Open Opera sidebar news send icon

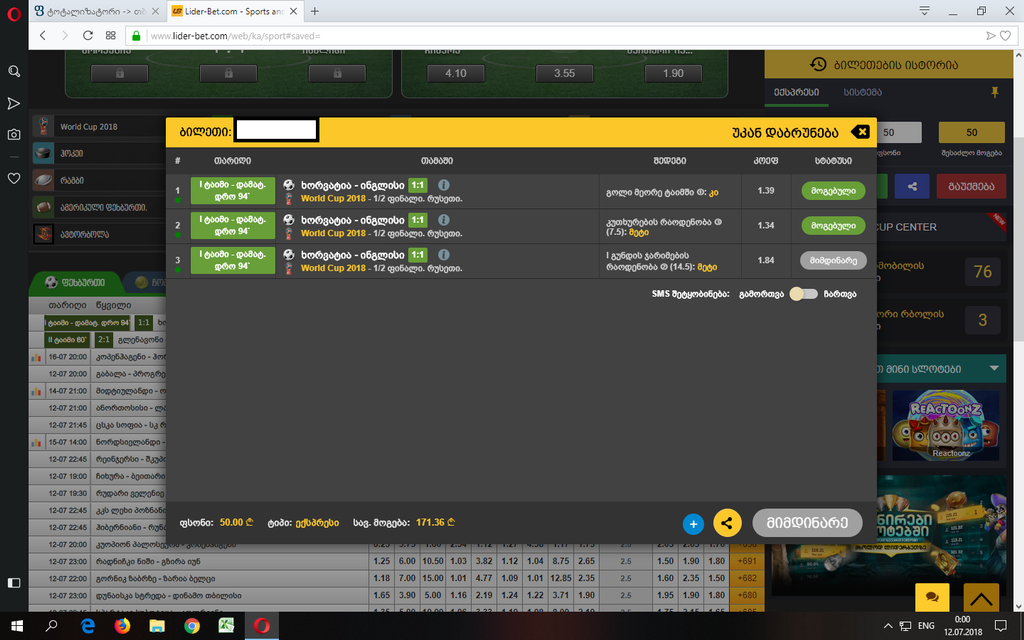tap(14, 103)
